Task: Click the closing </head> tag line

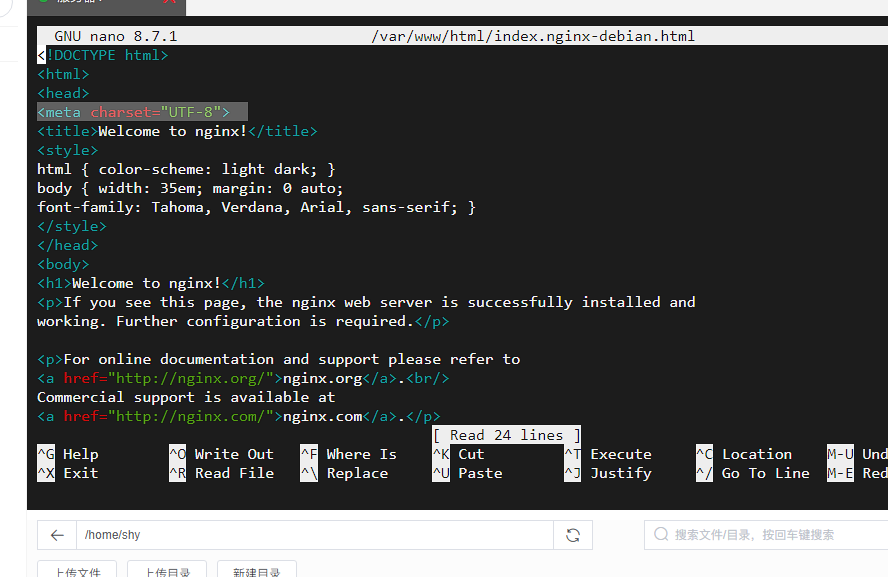Action: click(68, 245)
